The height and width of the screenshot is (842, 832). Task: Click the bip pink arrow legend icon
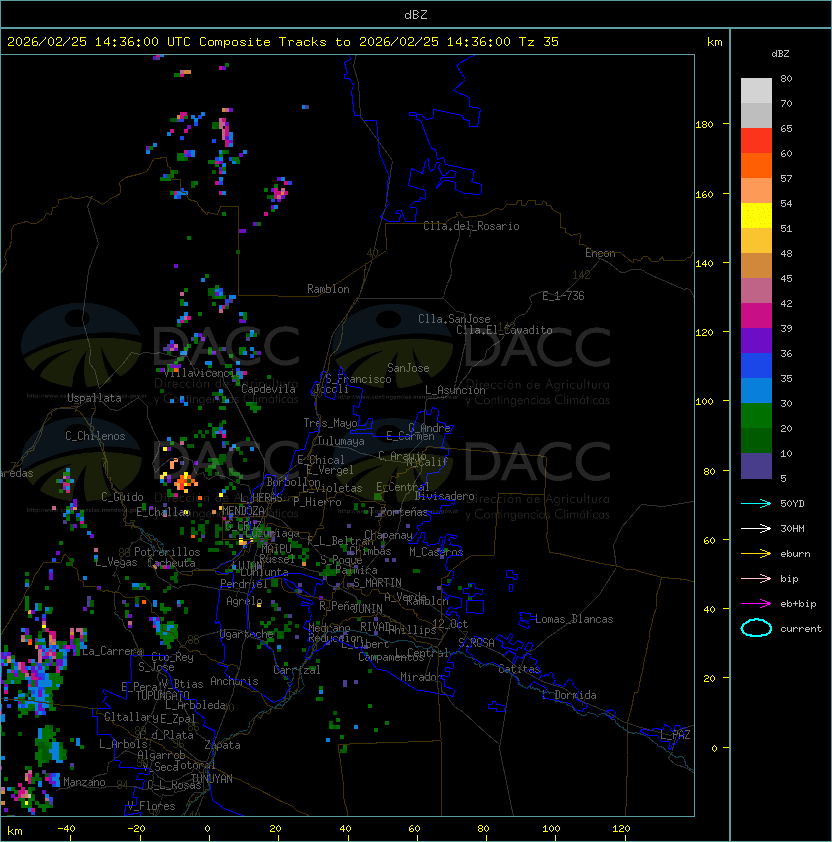click(x=756, y=579)
